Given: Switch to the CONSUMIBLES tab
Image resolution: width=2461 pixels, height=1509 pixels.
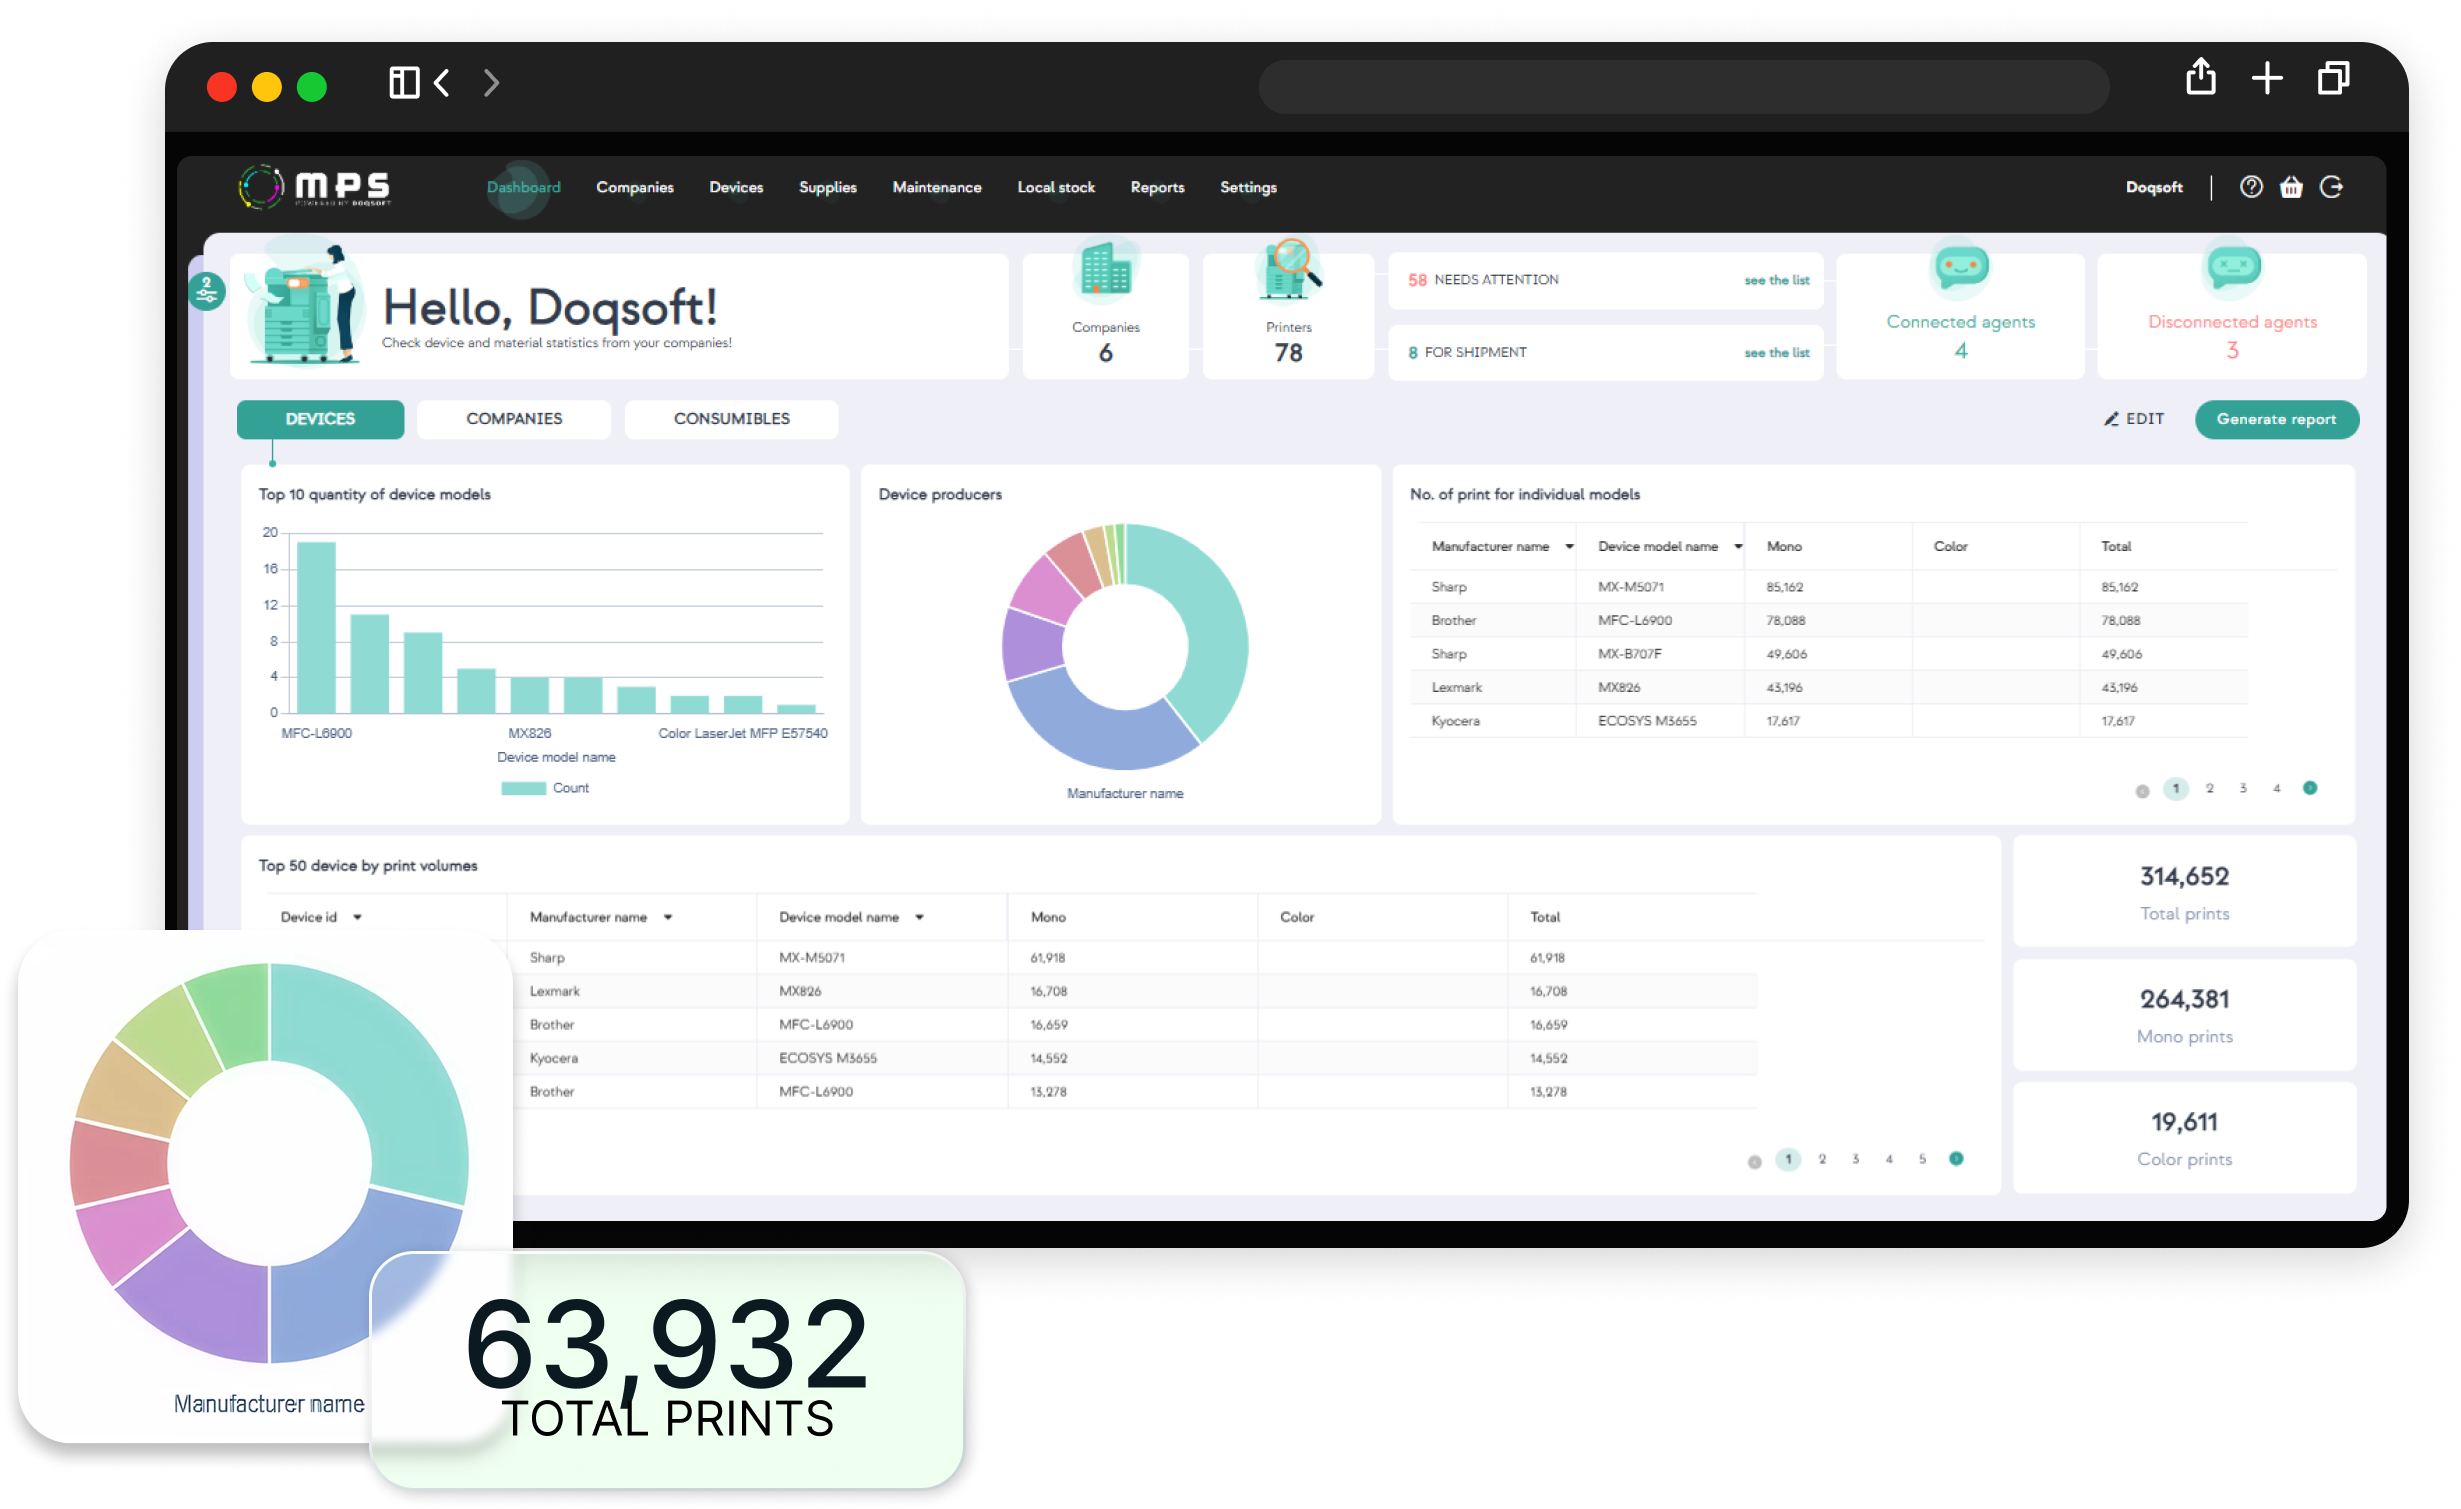Looking at the screenshot, I should tap(731, 419).
